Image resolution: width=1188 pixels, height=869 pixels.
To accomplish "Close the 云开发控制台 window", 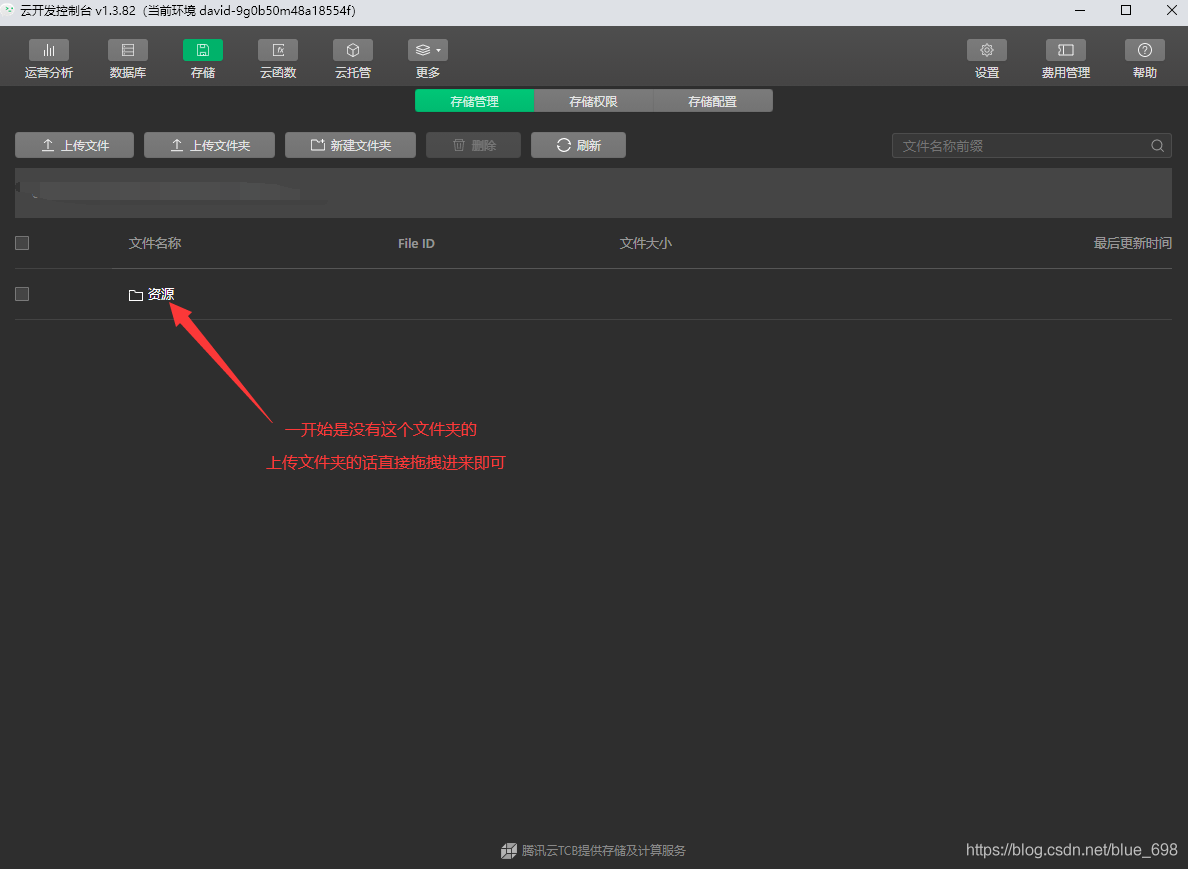I will coord(1171,11).
